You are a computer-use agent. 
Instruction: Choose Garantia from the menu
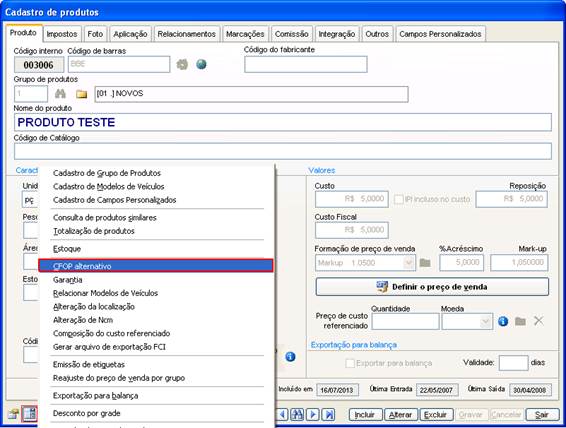pyautogui.click(x=156, y=280)
